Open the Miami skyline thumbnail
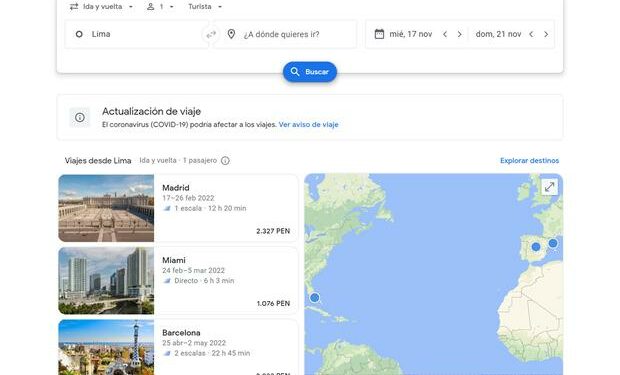 [106, 280]
